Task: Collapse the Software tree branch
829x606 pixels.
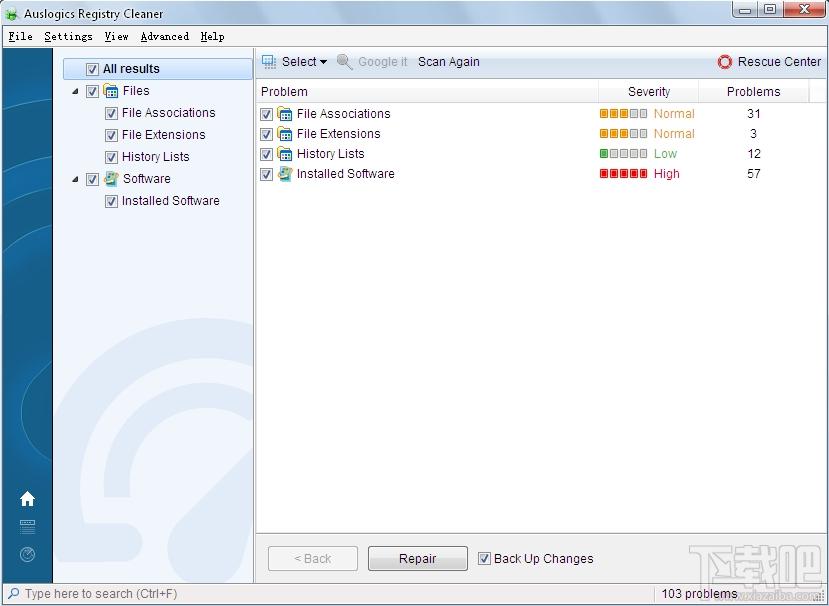Action: click(x=75, y=179)
